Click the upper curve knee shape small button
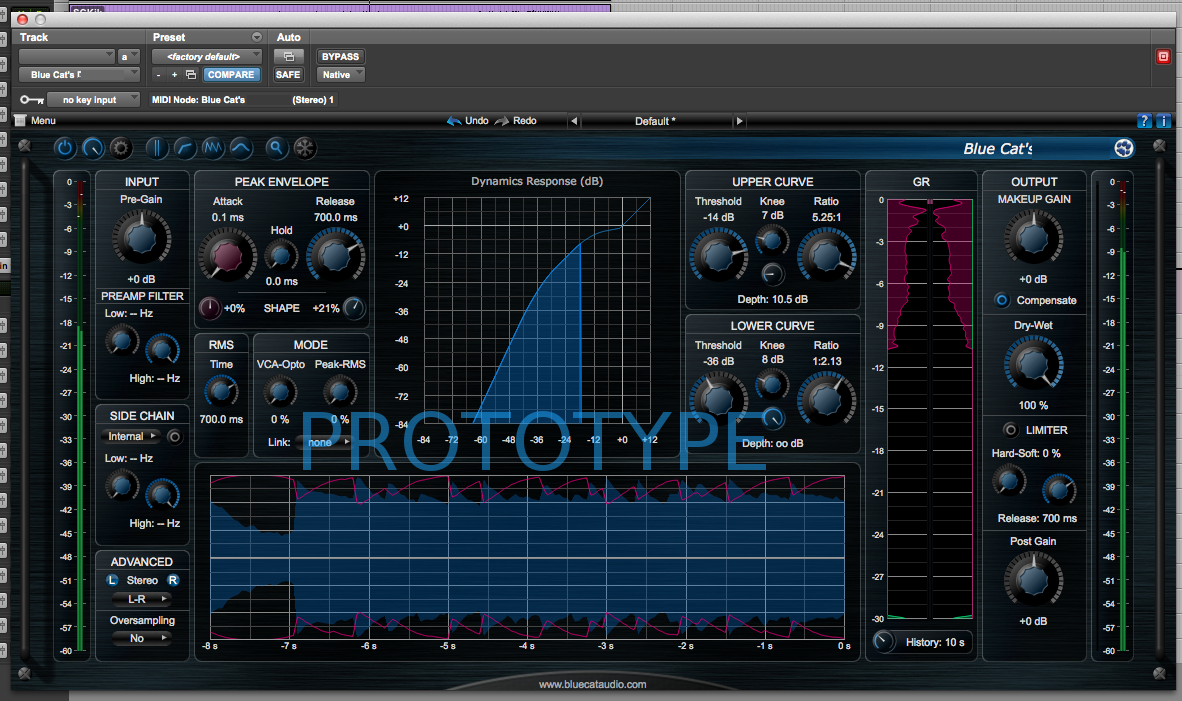The width and height of the screenshot is (1182, 701). pyautogui.click(x=771, y=274)
